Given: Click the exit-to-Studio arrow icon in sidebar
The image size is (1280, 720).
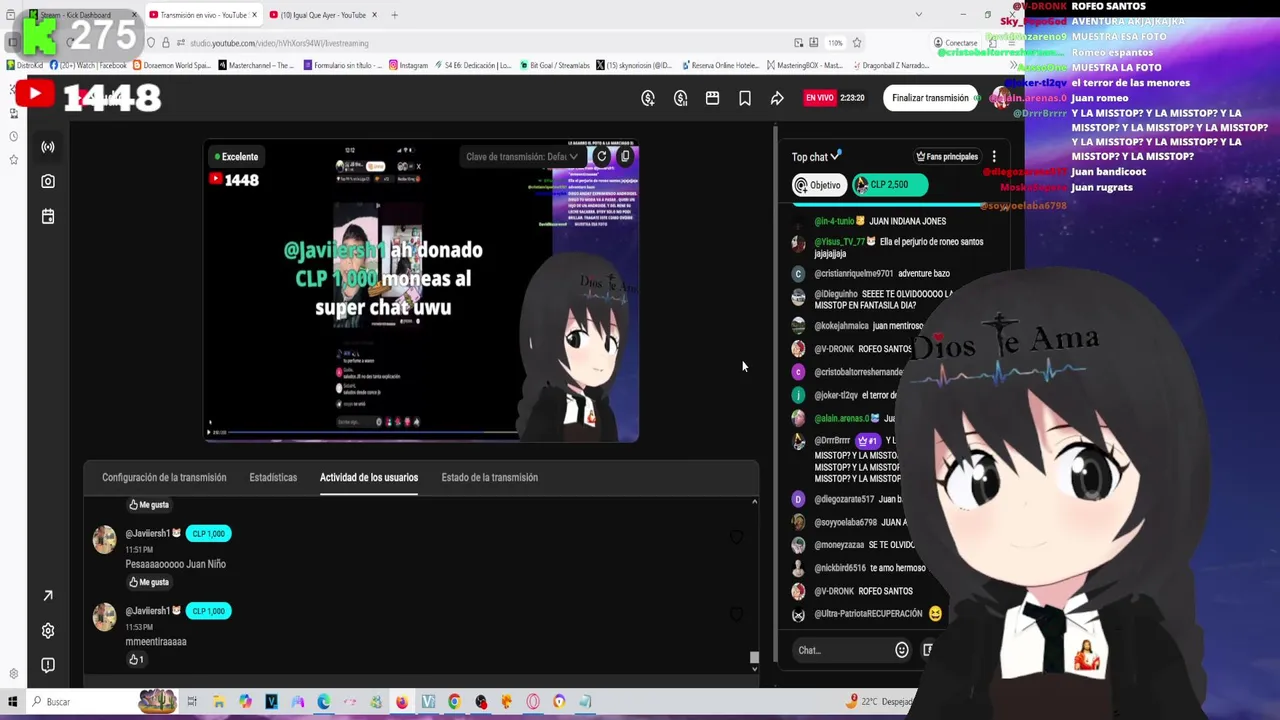Looking at the screenshot, I should click(48, 596).
